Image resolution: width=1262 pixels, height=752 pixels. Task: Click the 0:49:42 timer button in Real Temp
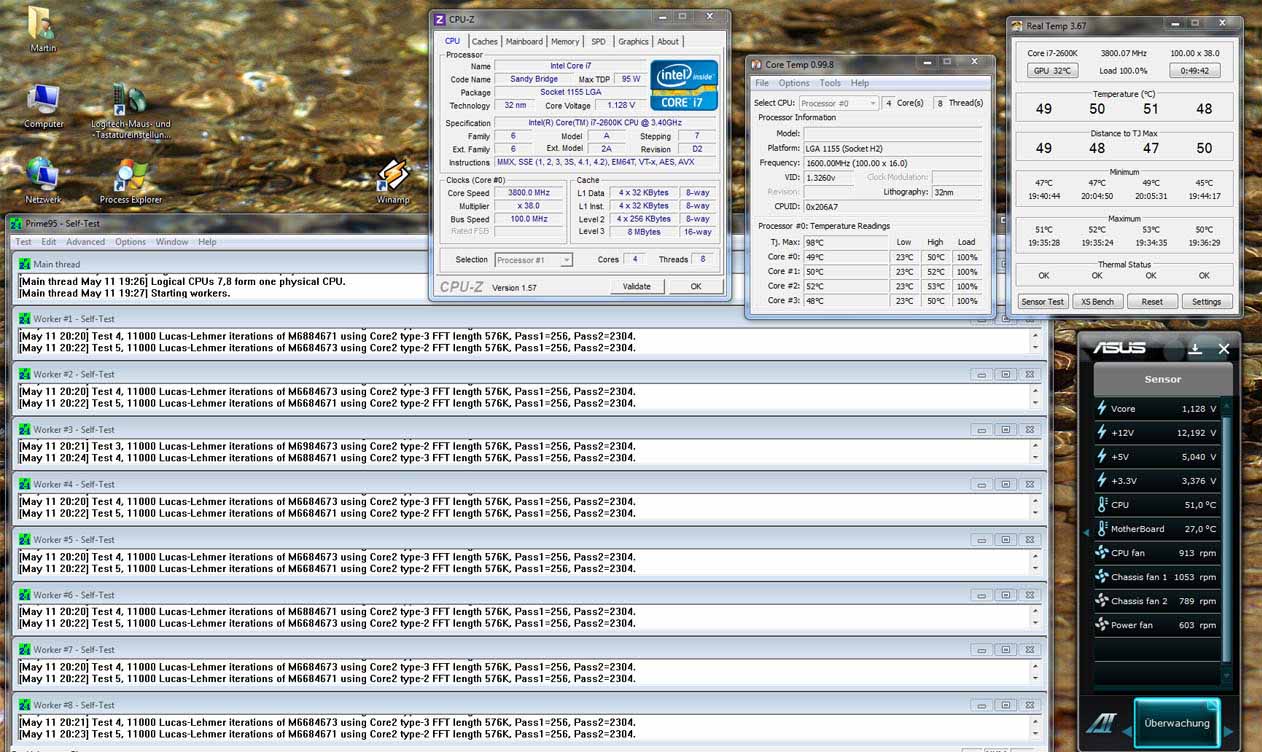[1195, 71]
